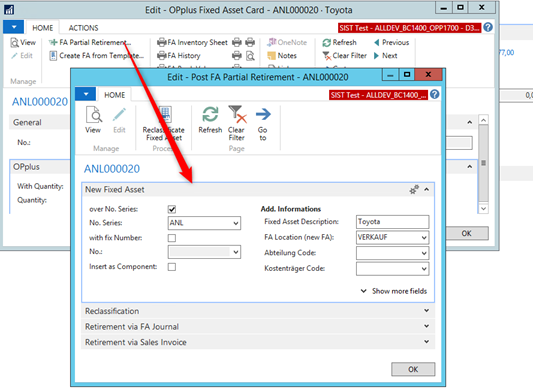Enable with fix Number checkbox
This screenshot has width=533, height=390.
pos(172,238)
